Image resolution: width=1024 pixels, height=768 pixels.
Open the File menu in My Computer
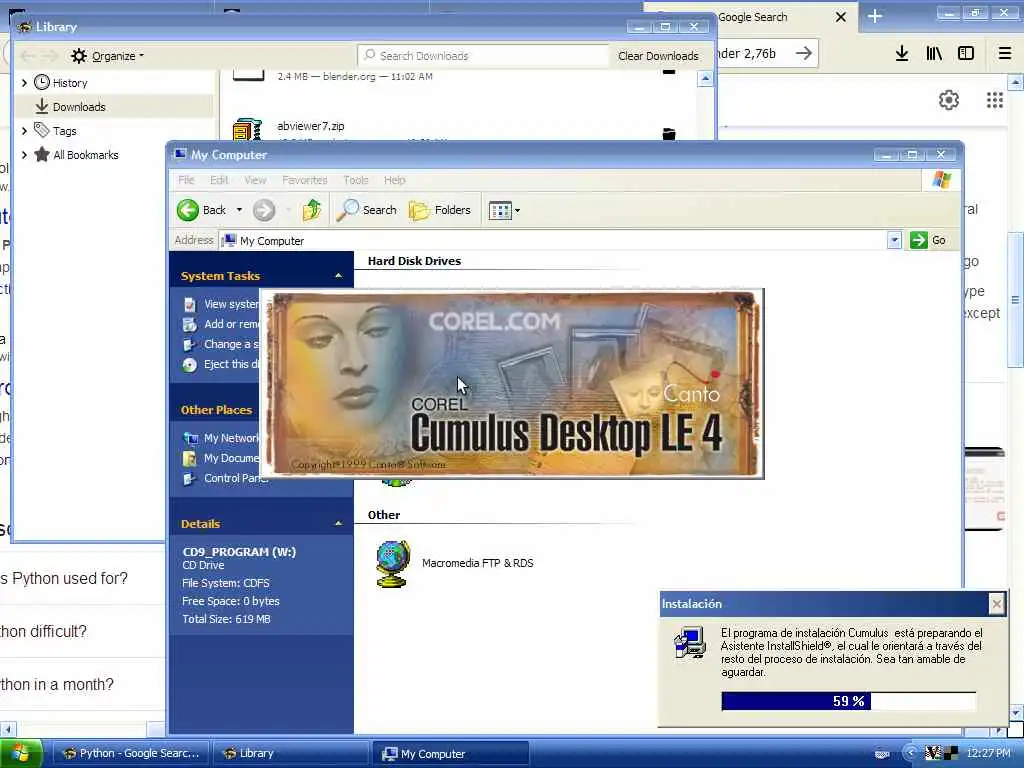click(186, 180)
